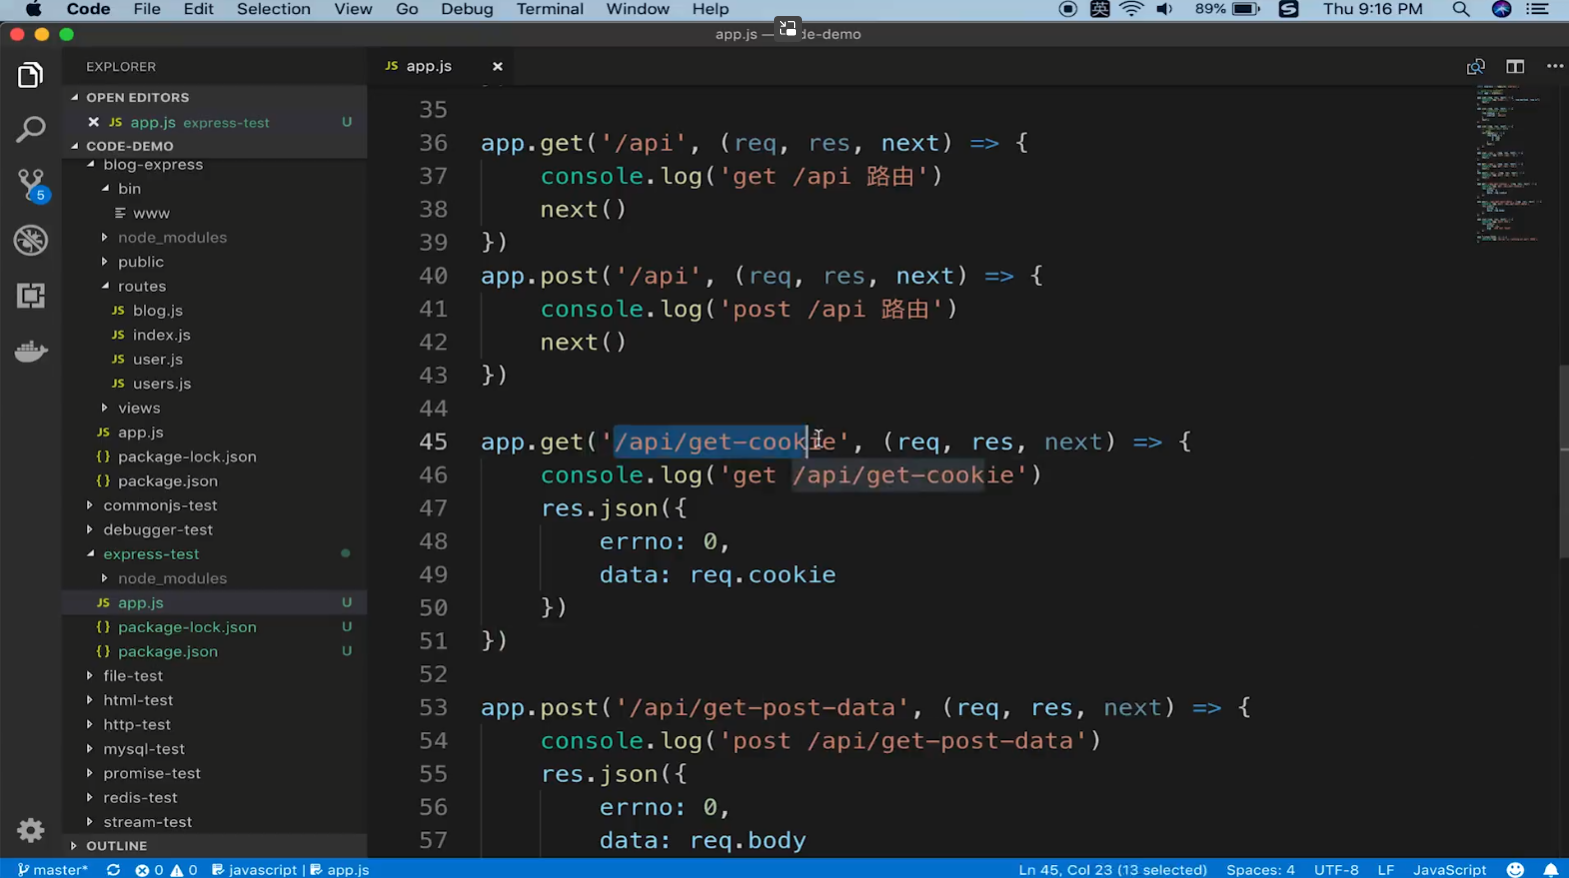Click the master branch in status bar
This screenshot has height=878, width=1569.
(x=53, y=870)
